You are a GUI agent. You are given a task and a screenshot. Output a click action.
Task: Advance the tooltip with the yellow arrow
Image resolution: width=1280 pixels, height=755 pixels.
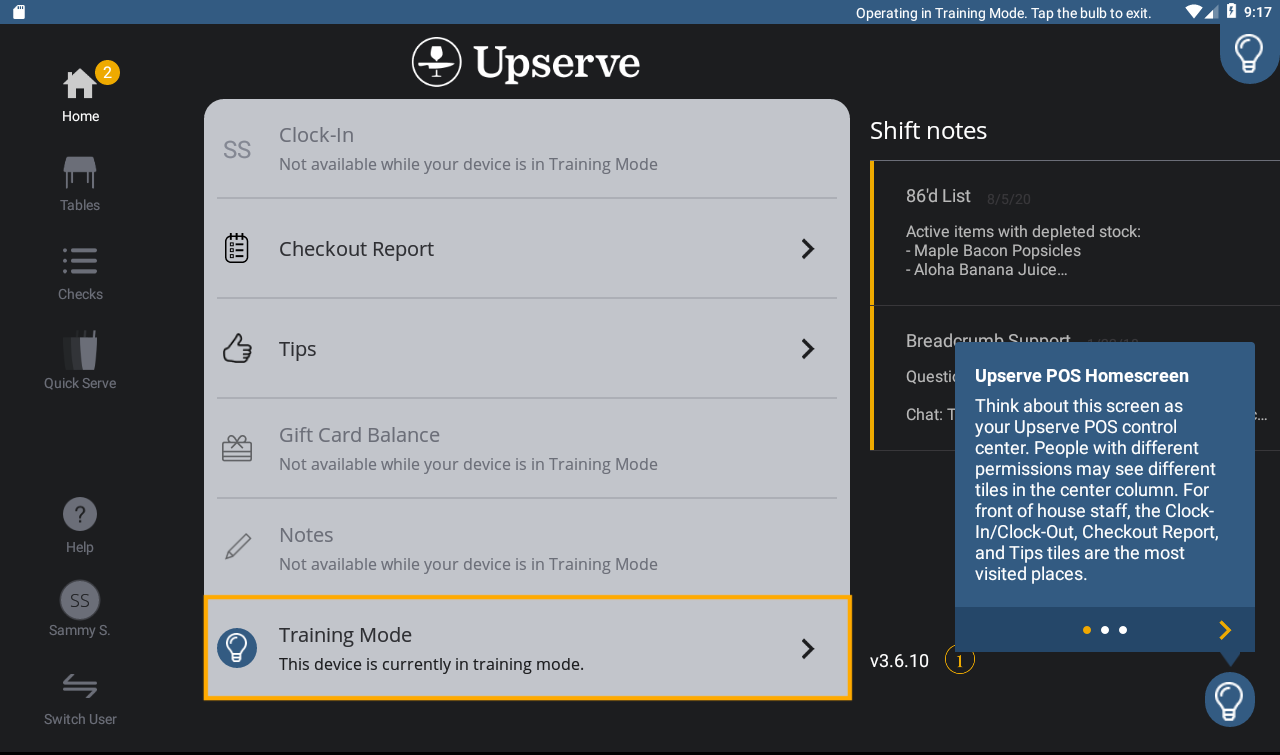click(1225, 630)
